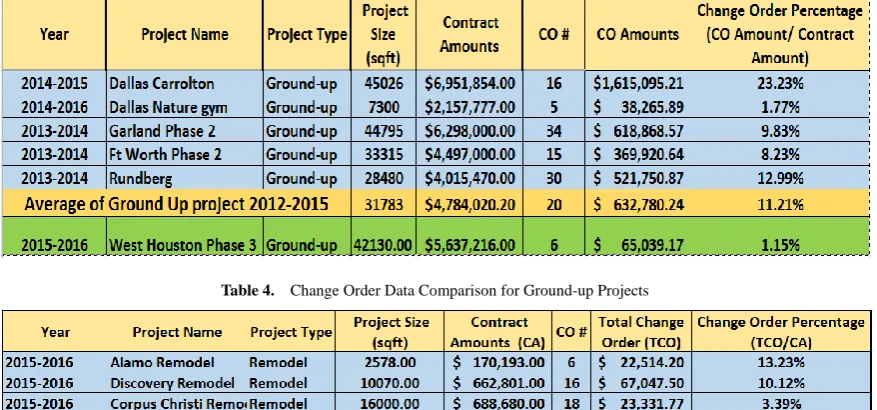Click project size '10070.00'
877x410 pixels.
390,383
